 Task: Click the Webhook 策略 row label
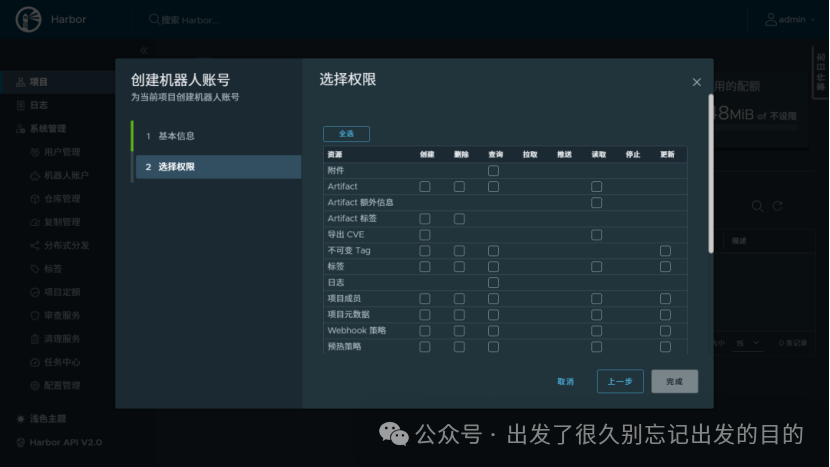357,330
